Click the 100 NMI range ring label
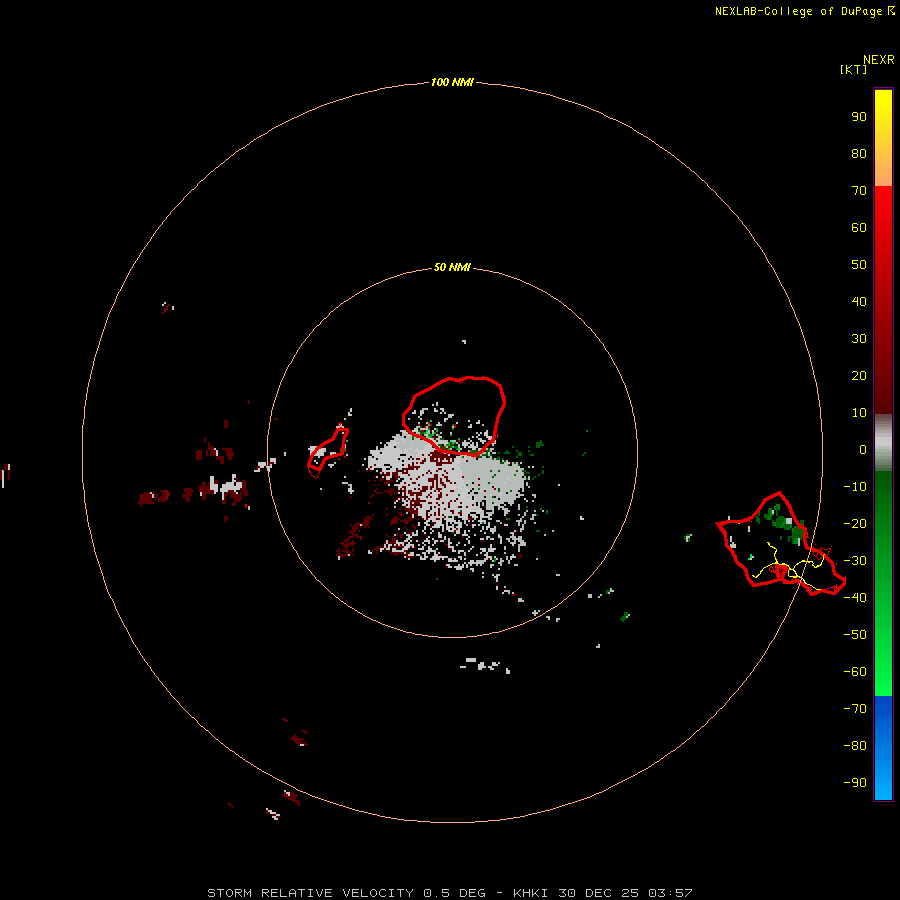The width and height of the screenshot is (900, 900). coord(452,83)
